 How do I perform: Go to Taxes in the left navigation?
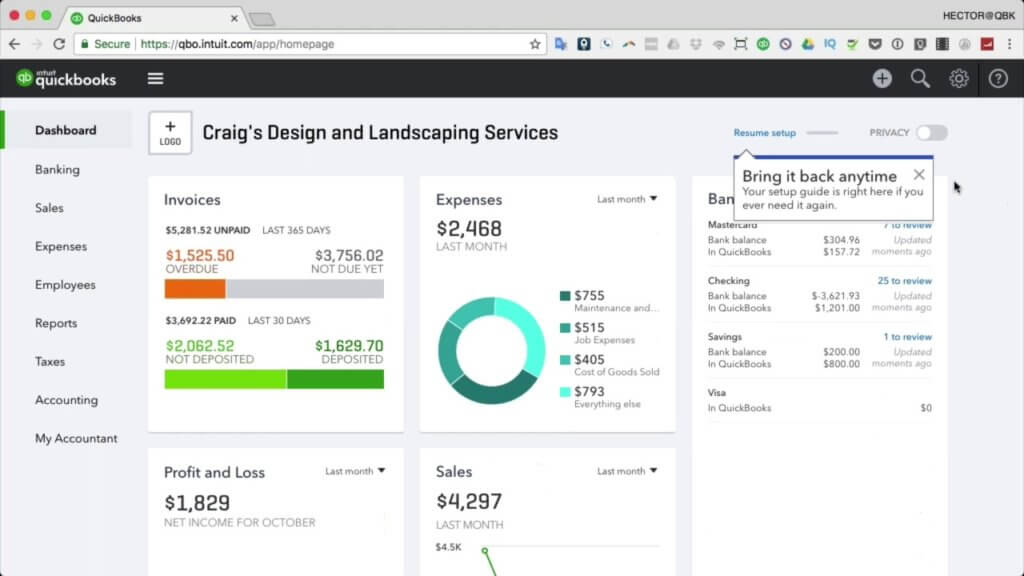[50, 362]
